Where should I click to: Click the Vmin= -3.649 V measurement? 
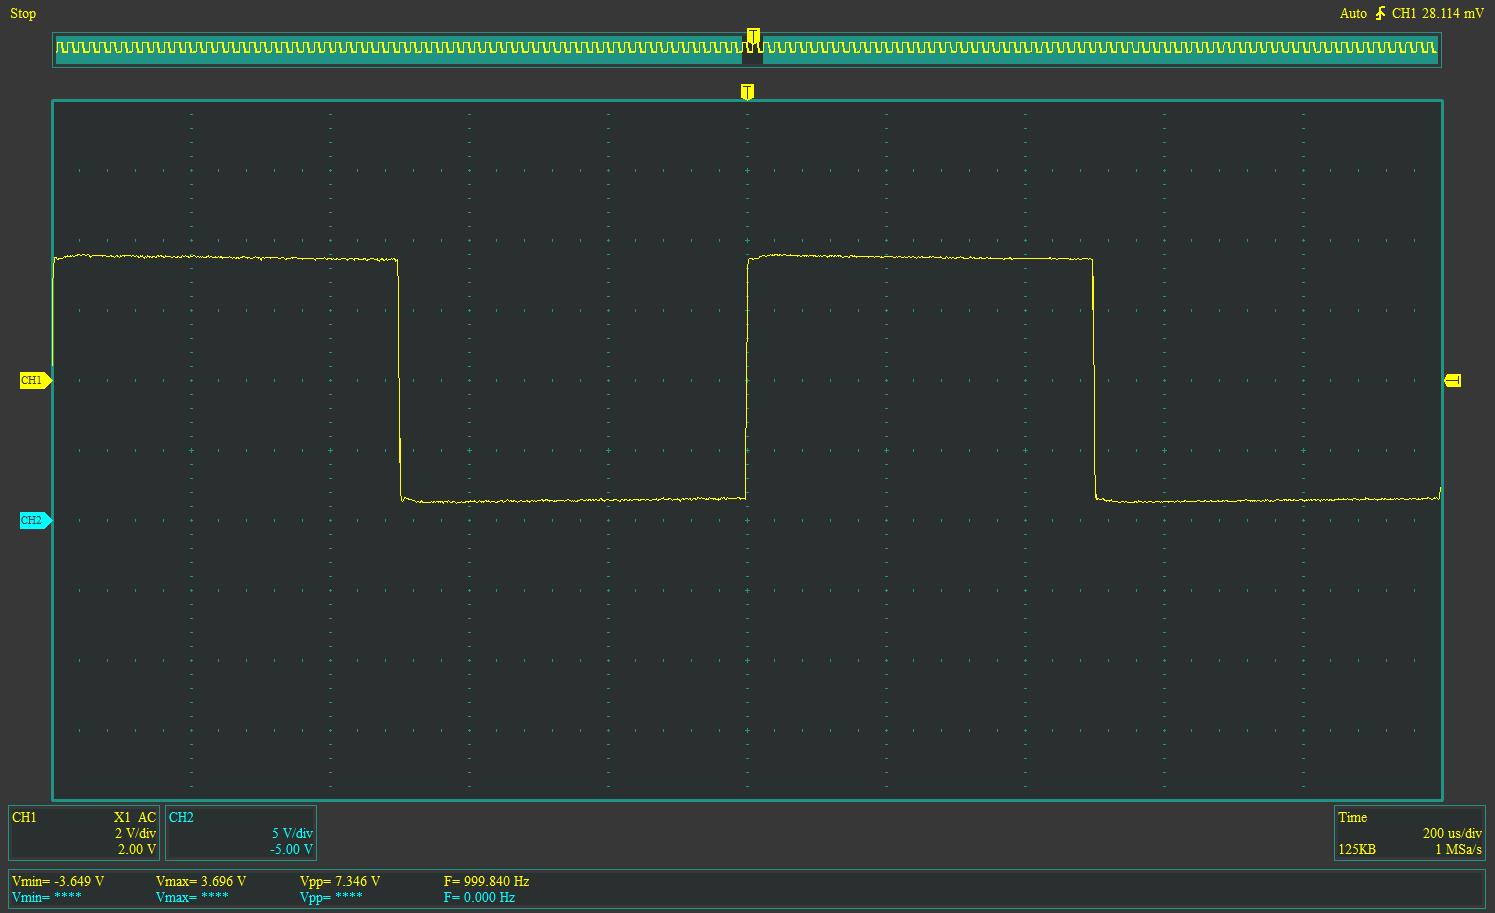pyautogui.click(x=58, y=881)
